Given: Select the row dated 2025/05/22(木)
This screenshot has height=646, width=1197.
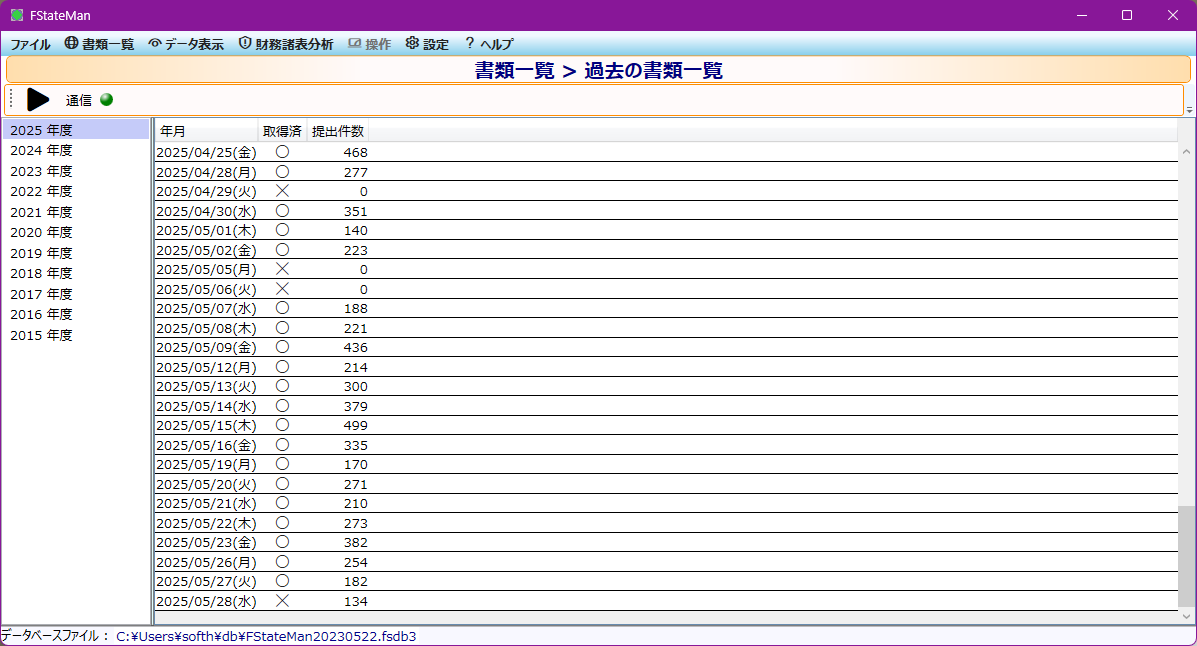Looking at the screenshot, I should (666, 523).
